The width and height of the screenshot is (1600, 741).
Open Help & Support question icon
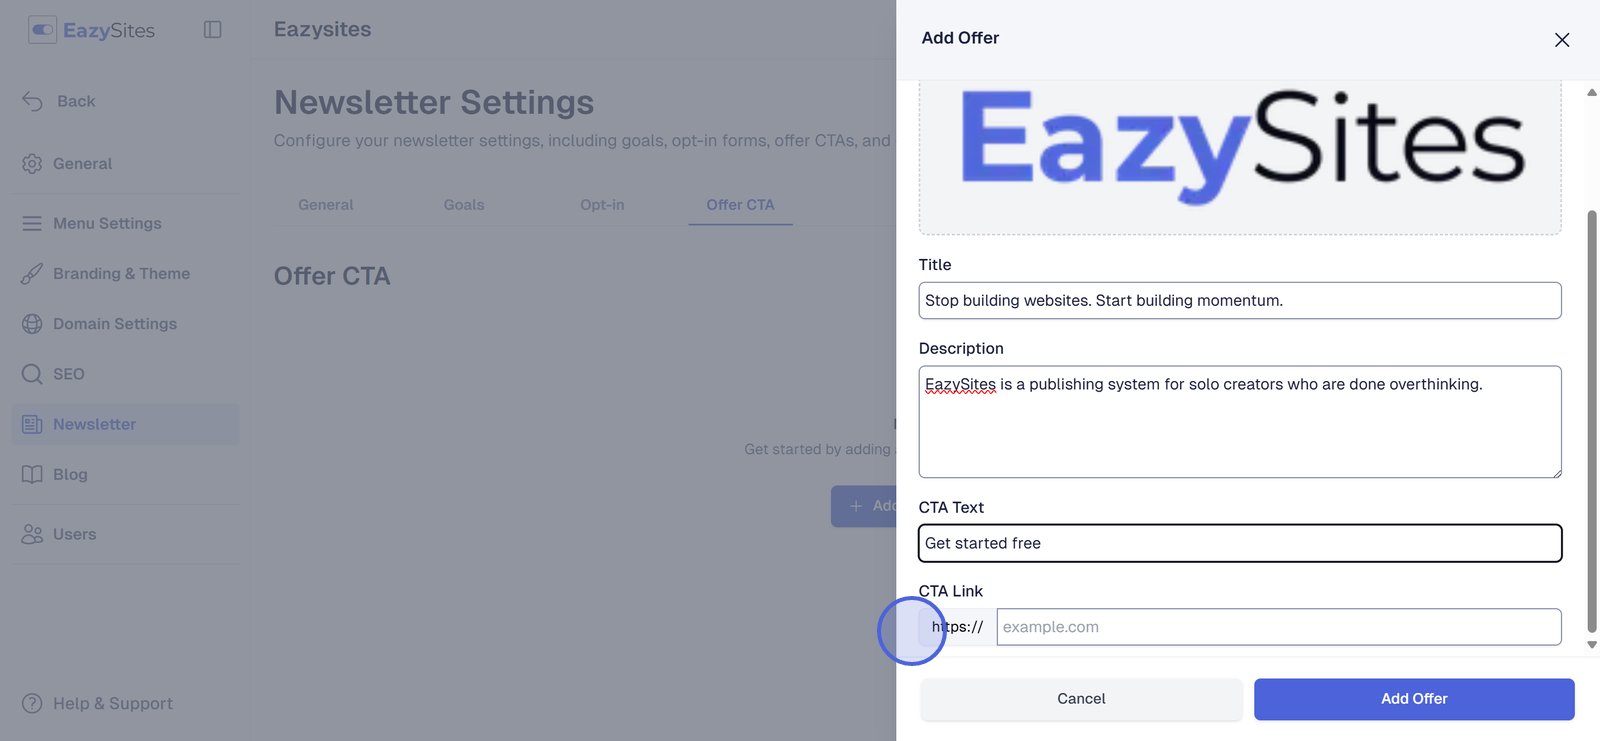(x=32, y=704)
